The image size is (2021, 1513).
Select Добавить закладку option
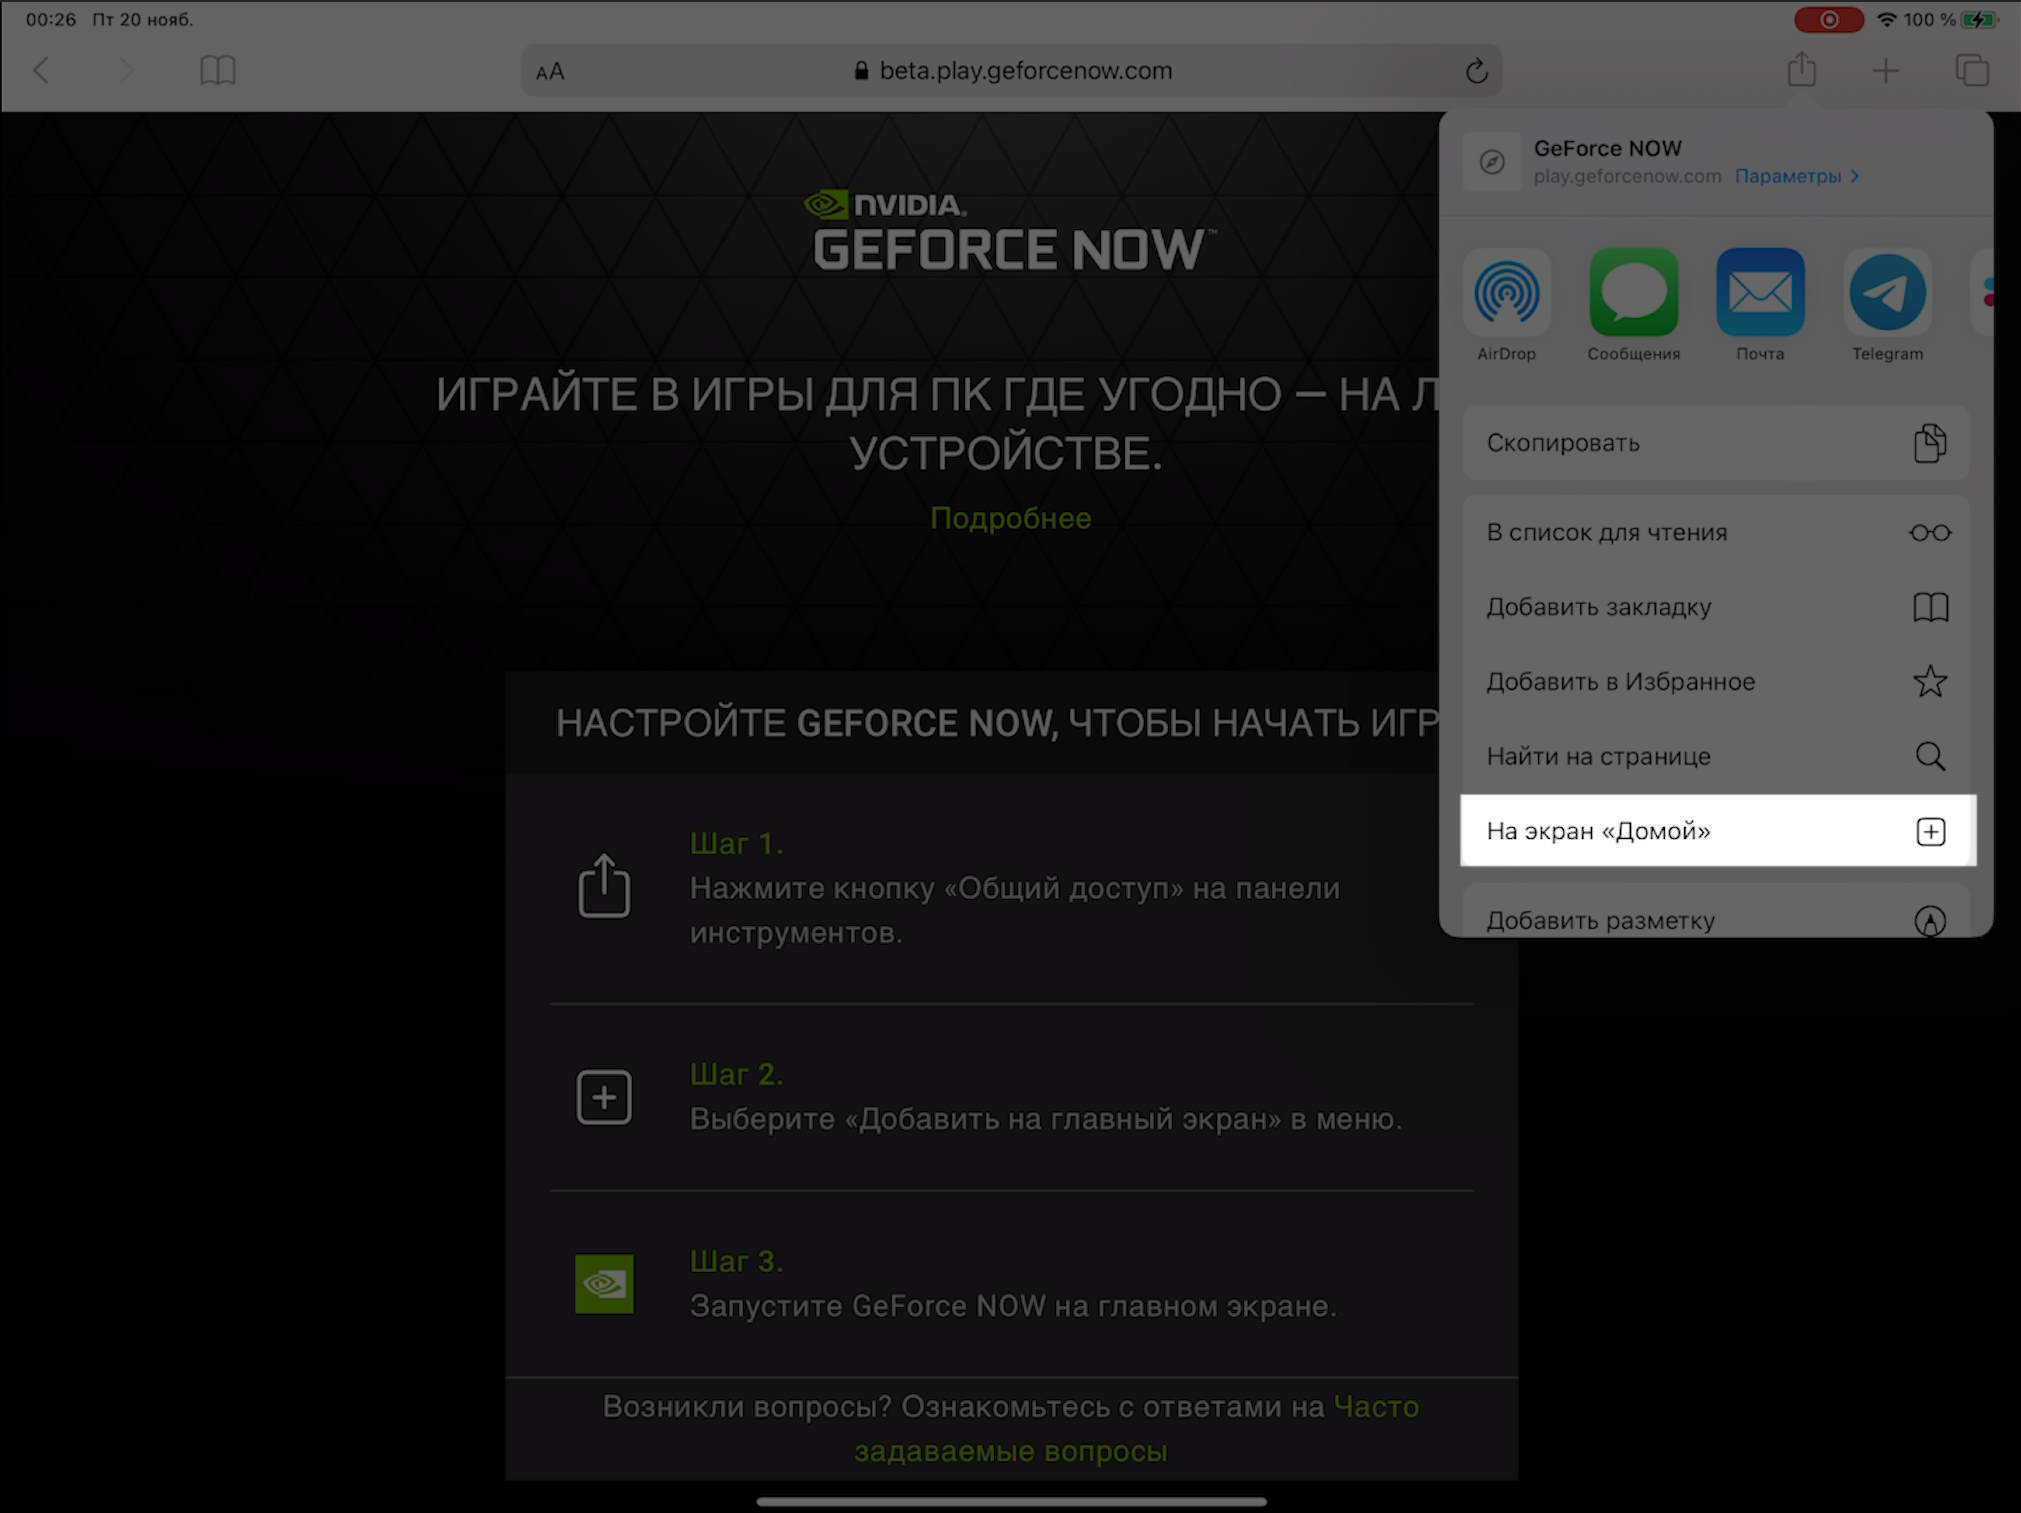tap(1716, 607)
